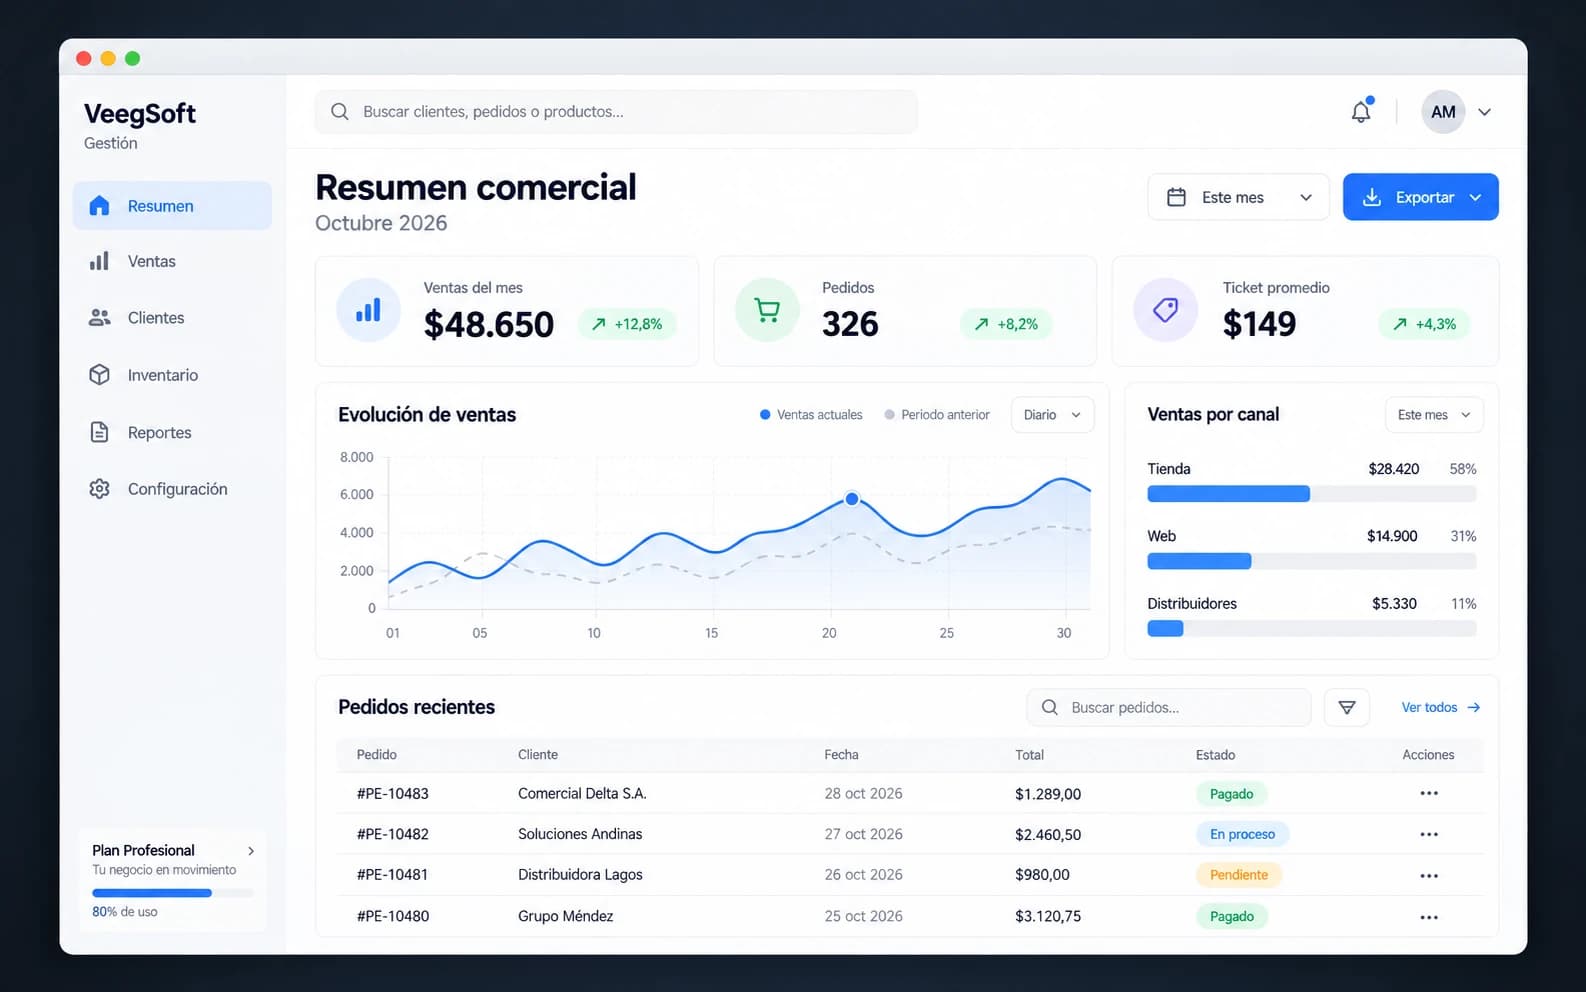1586x992 pixels.
Task: Click the En proceso status badge
Action: (x=1242, y=834)
